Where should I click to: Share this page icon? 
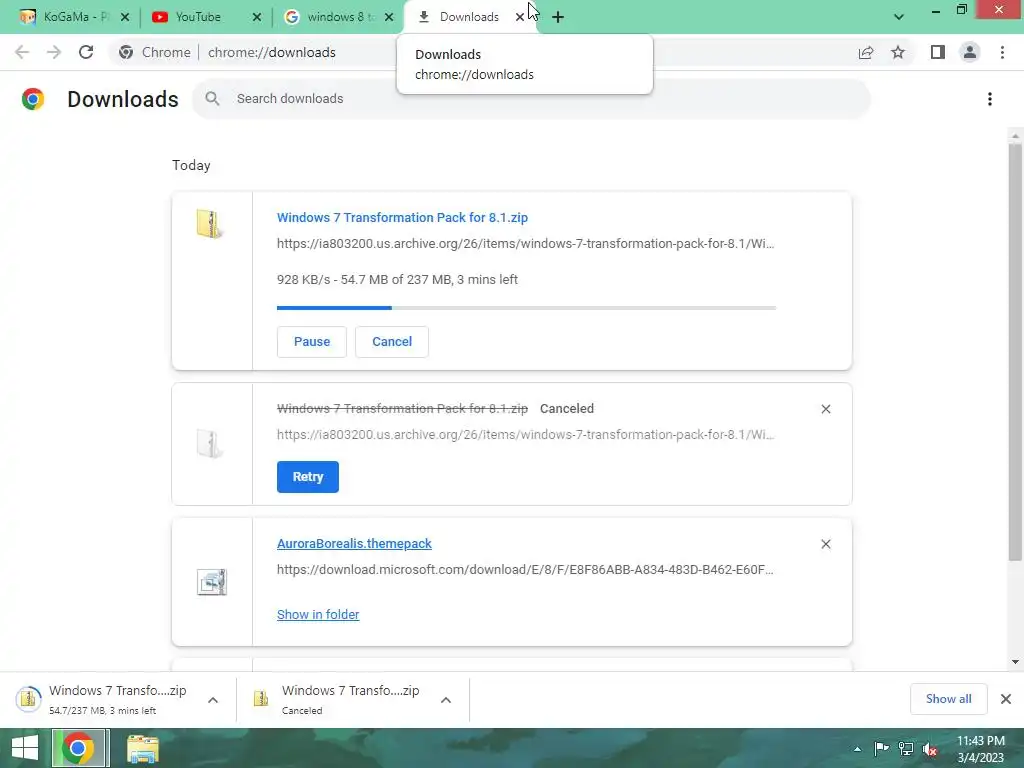pyautogui.click(x=866, y=52)
